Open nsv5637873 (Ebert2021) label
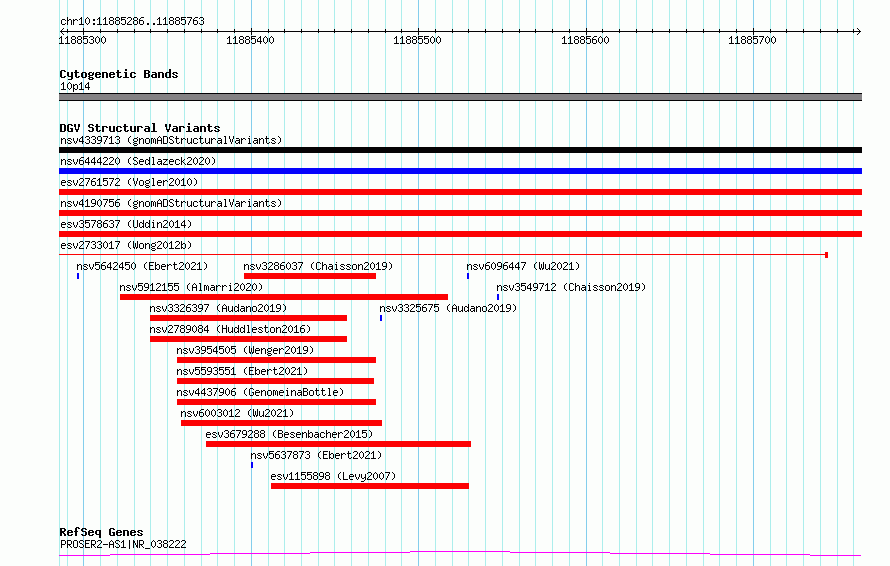The image size is (890, 566). tap(316, 455)
